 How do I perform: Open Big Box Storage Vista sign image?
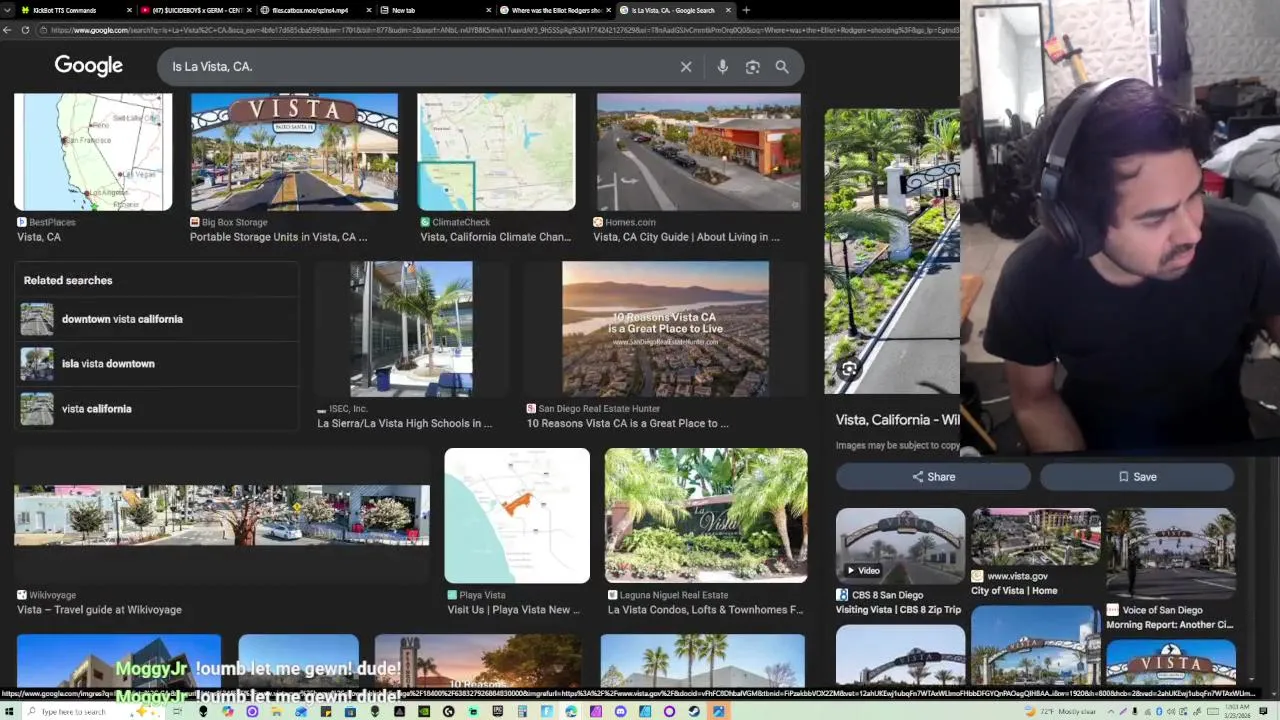pyautogui.click(x=294, y=152)
